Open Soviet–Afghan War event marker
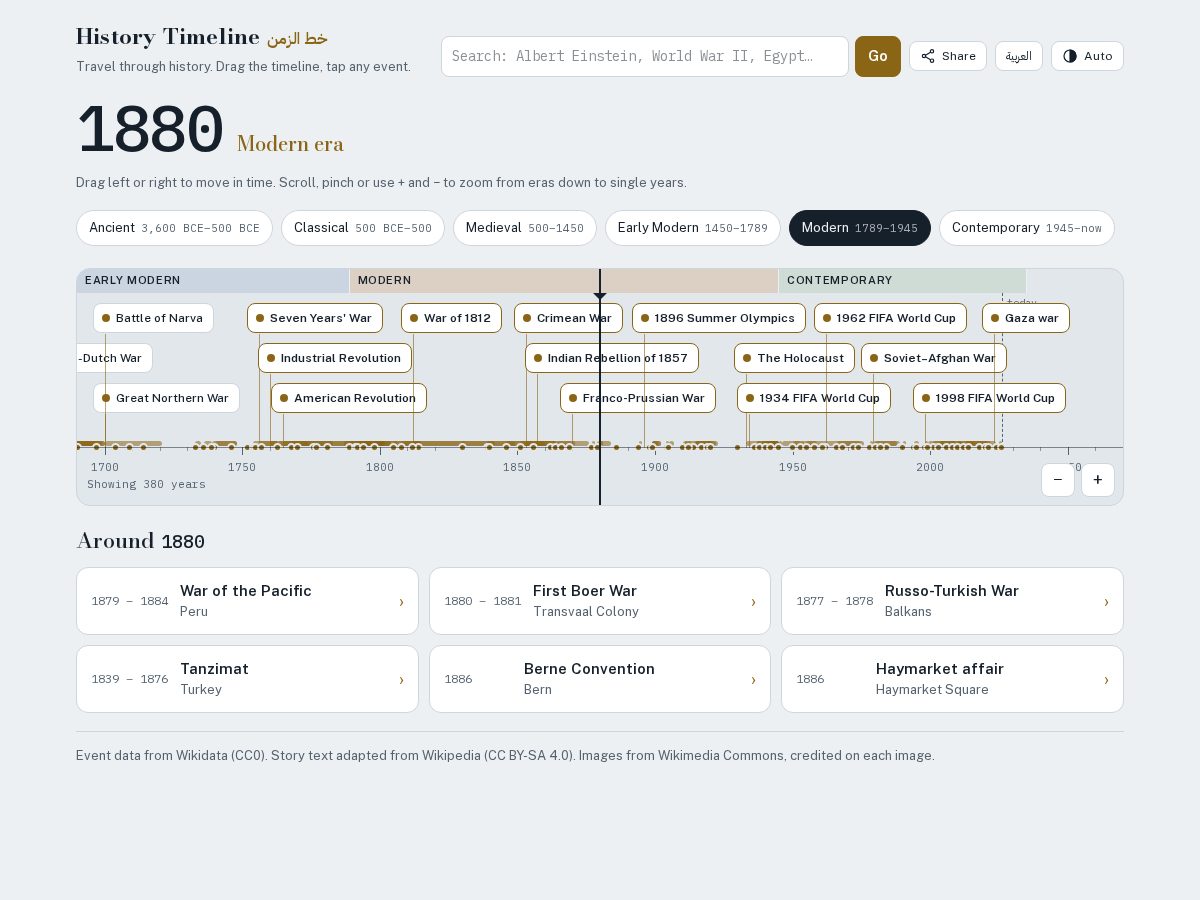 (x=934, y=358)
